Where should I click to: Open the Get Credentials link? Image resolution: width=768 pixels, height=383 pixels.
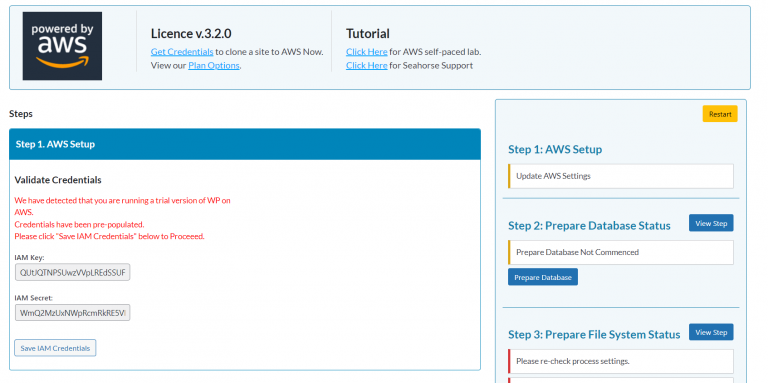[x=182, y=51]
